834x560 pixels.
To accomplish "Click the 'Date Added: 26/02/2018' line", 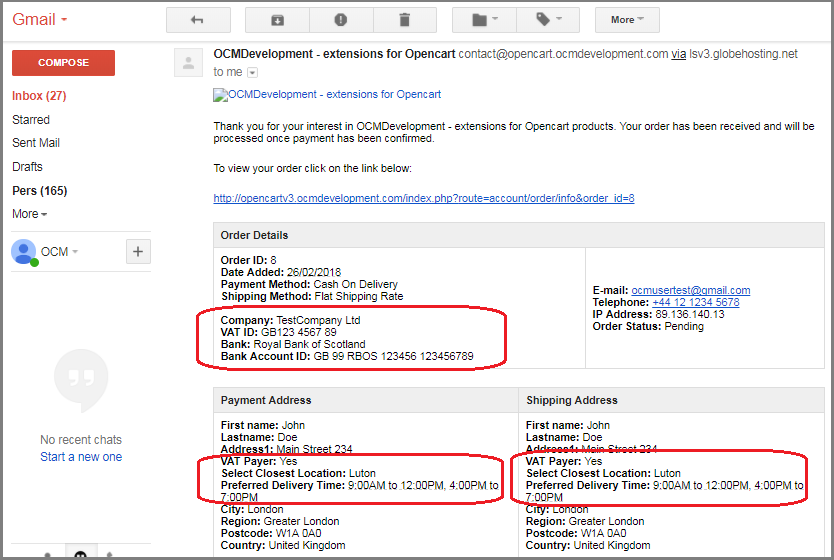I will click(x=281, y=272).
